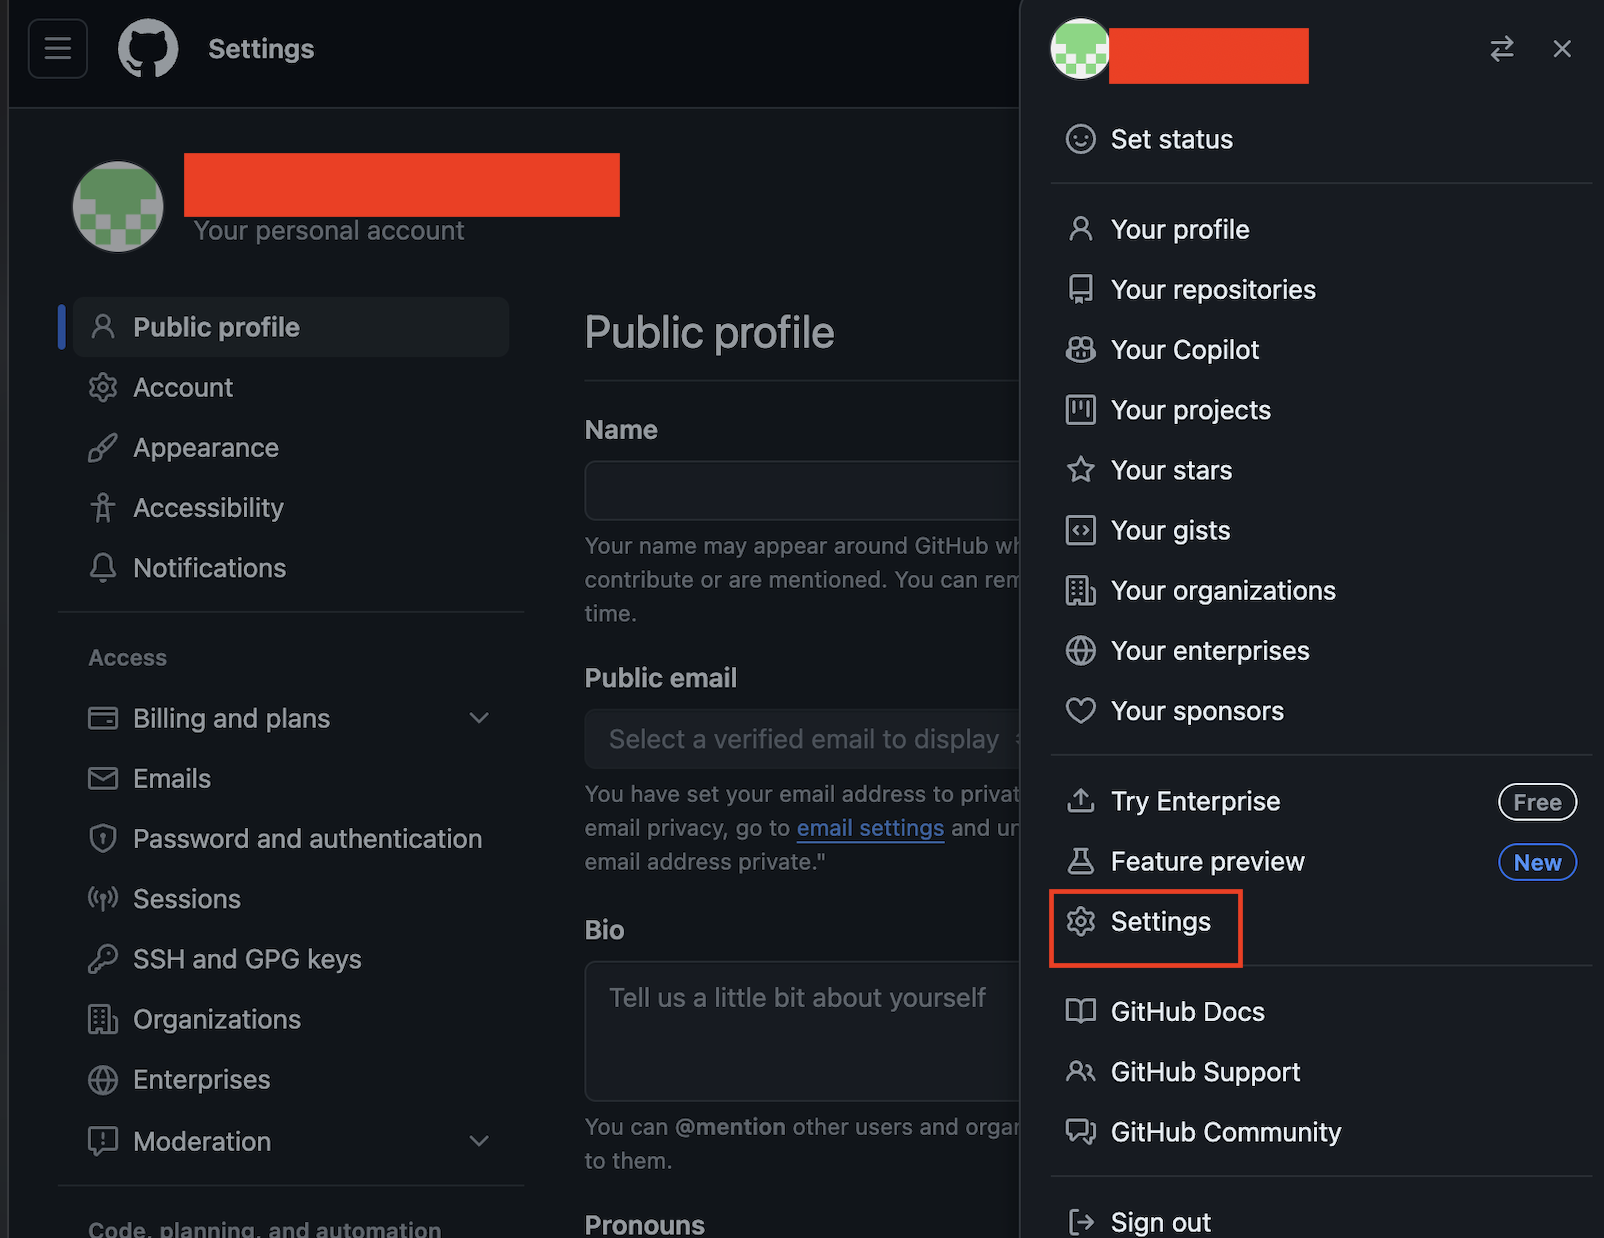Click the Bio text area
The image size is (1604, 1238).
tap(804, 1031)
